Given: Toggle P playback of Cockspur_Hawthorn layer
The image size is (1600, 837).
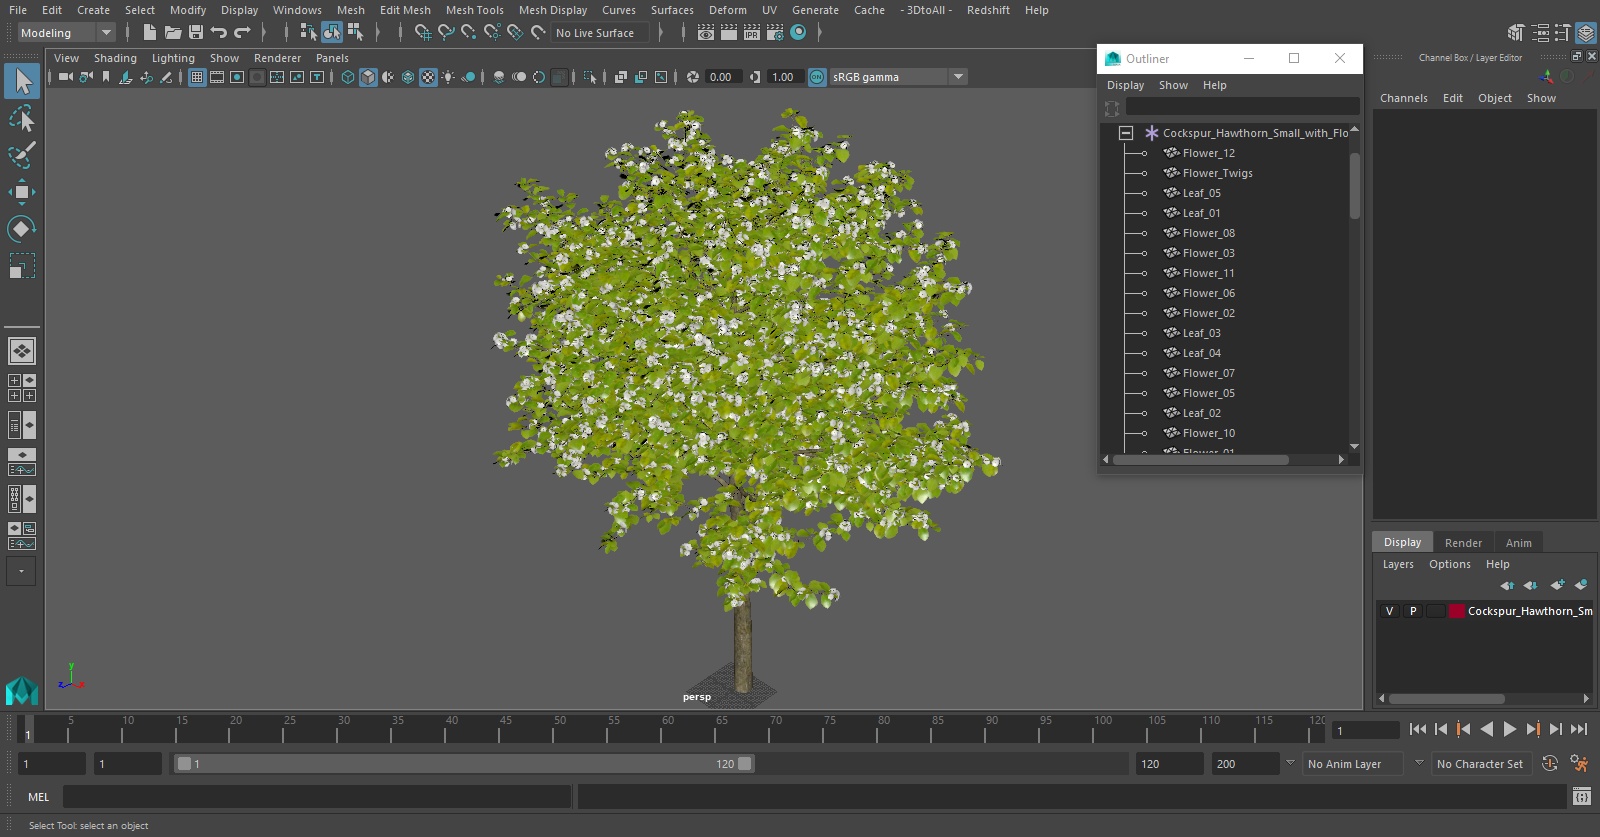Looking at the screenshot, I should [1413, 611].
